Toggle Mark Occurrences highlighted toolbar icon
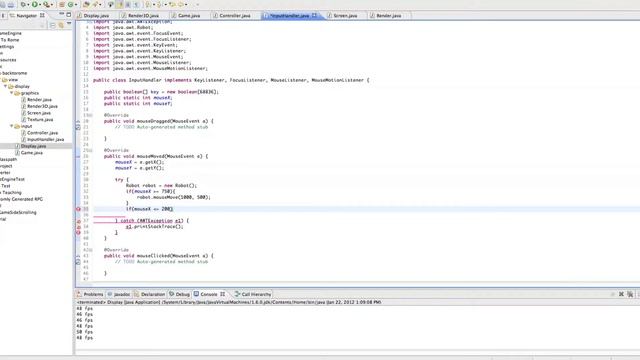The height and width of the screenshot is (360, 640). (120, 4)
